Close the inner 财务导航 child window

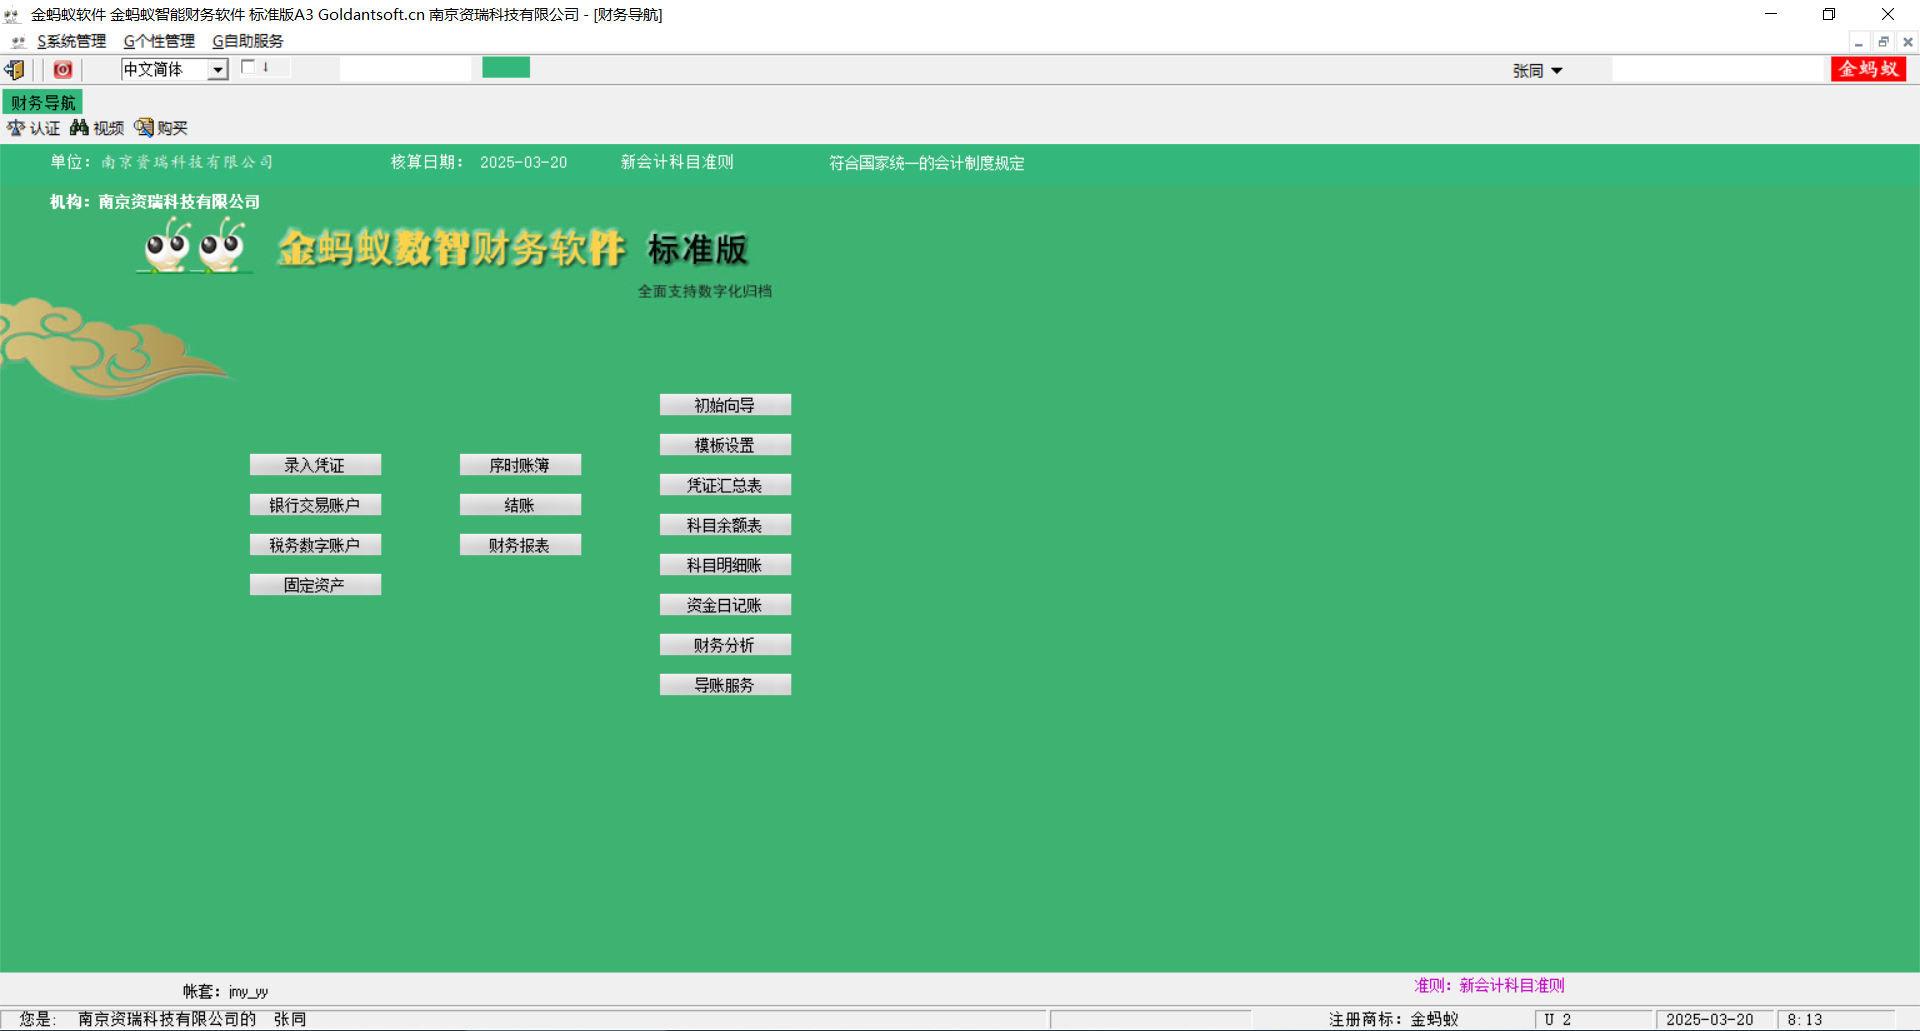1908,42
